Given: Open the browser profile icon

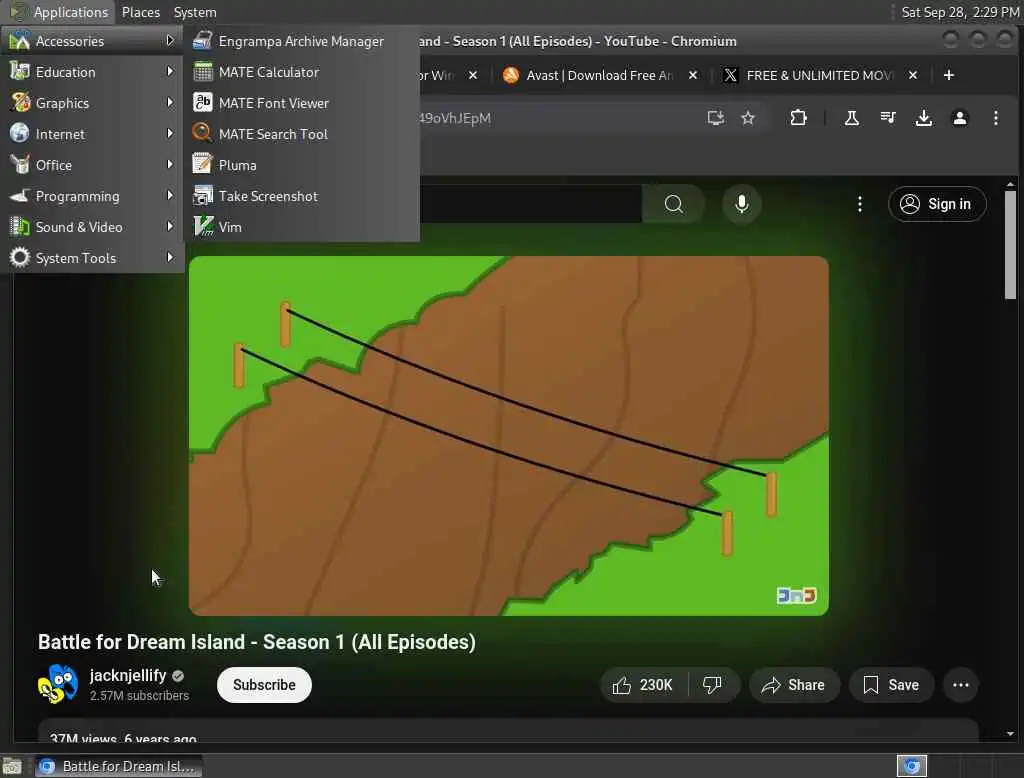Looking at the screenshot, I should 959,118.
